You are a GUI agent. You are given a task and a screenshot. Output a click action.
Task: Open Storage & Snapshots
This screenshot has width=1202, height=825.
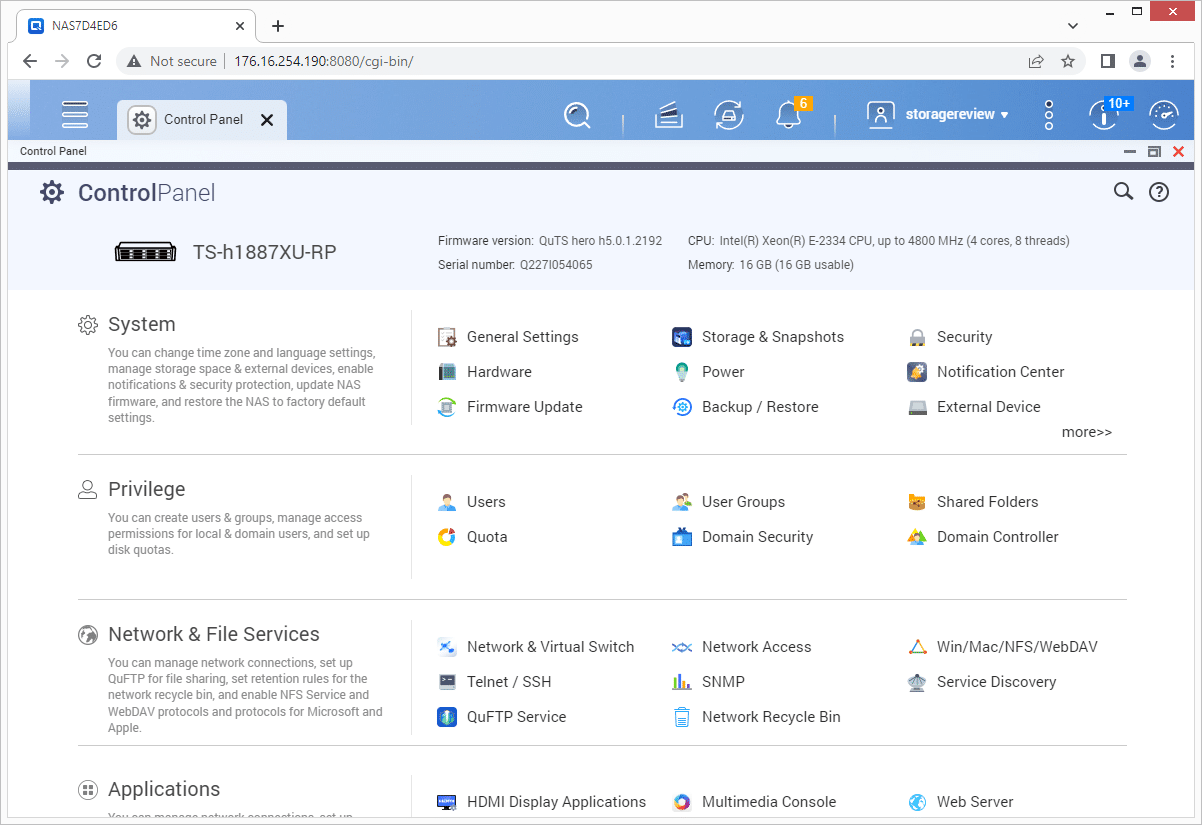click(x=758, y=337)
